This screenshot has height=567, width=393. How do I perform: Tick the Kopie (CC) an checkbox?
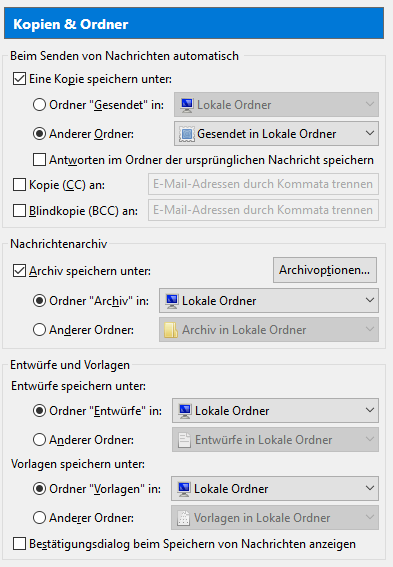[x=20, y=185]
